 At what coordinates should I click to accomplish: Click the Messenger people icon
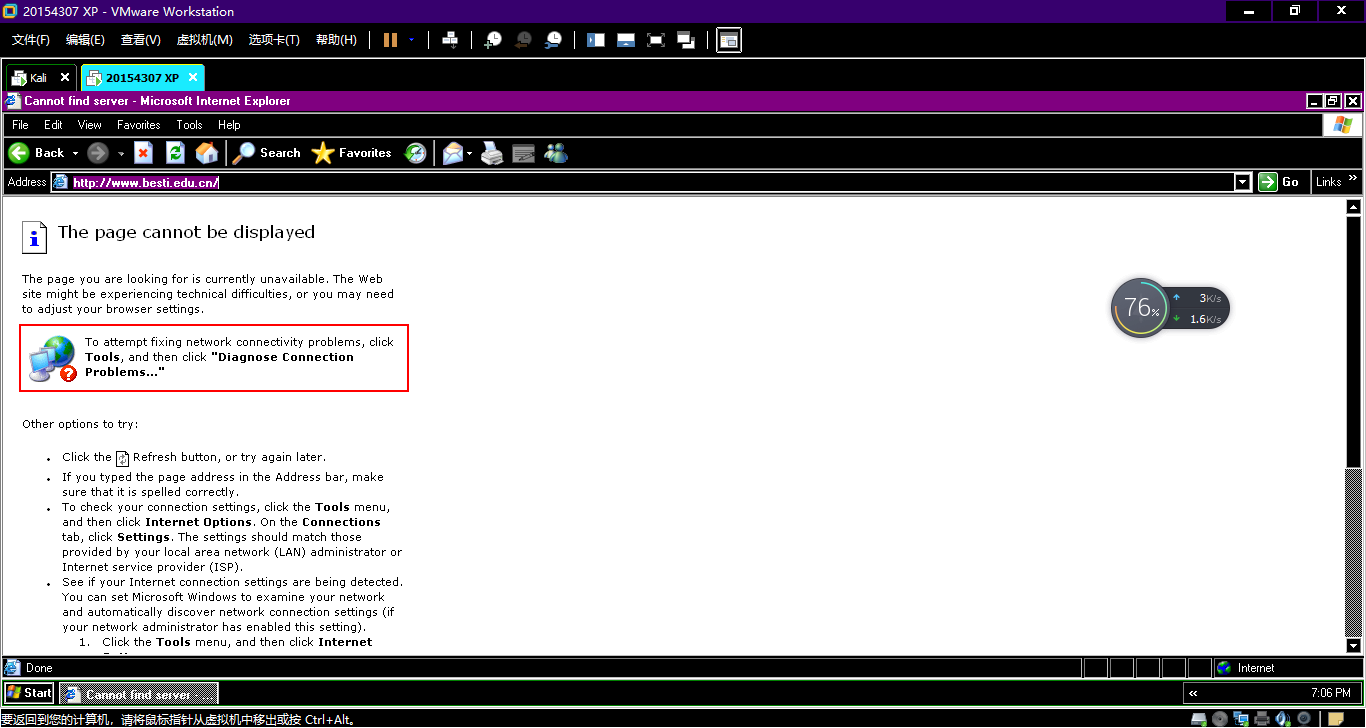pyautogui.click(x=556, y=153)
